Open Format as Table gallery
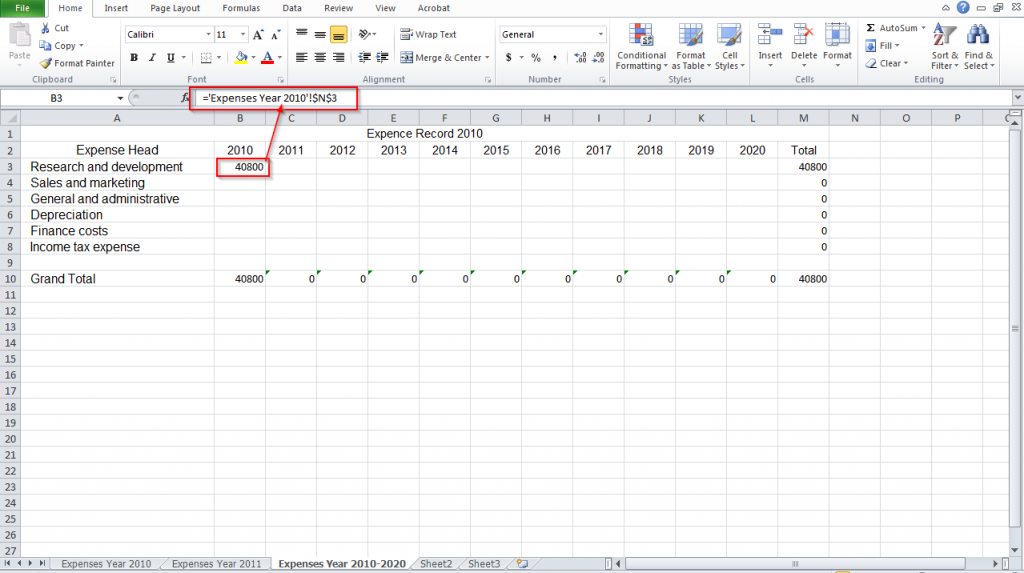The width and height of the screenshot is (1024, 573). 690,46
